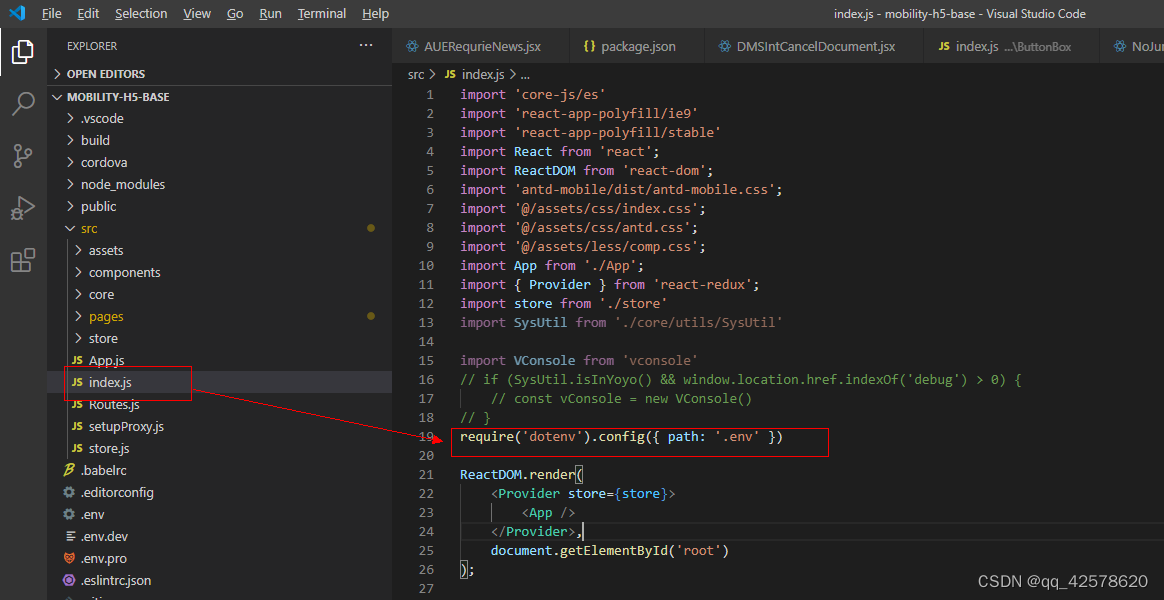Open the Run and Debug view
Image resolution: width=1164 pixels, height=600 pixels.
[22, 207]
